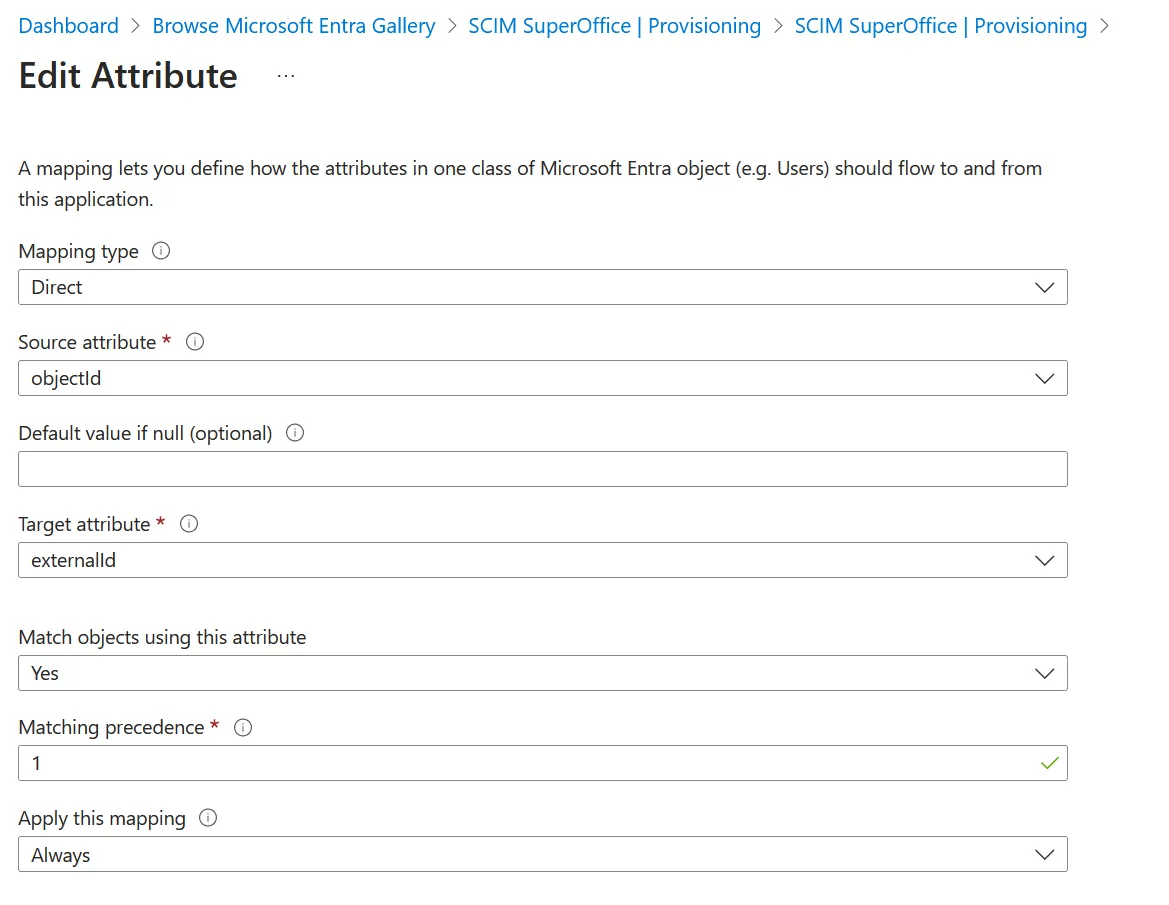Image resolution: width=1169 pixels, height=905 pixels.
Task: Focus the Matching precedence input field
Action: click(520, 763)
